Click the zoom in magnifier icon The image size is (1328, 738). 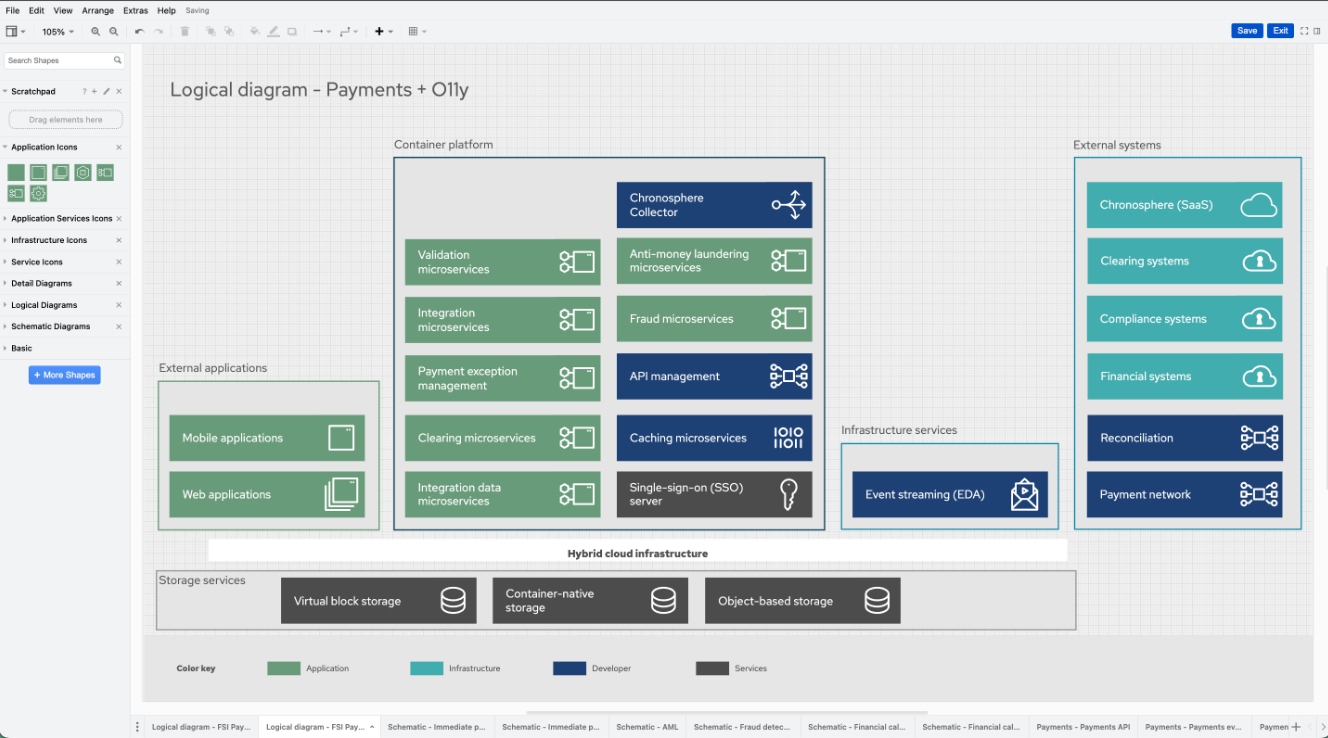tap(96, 31)
